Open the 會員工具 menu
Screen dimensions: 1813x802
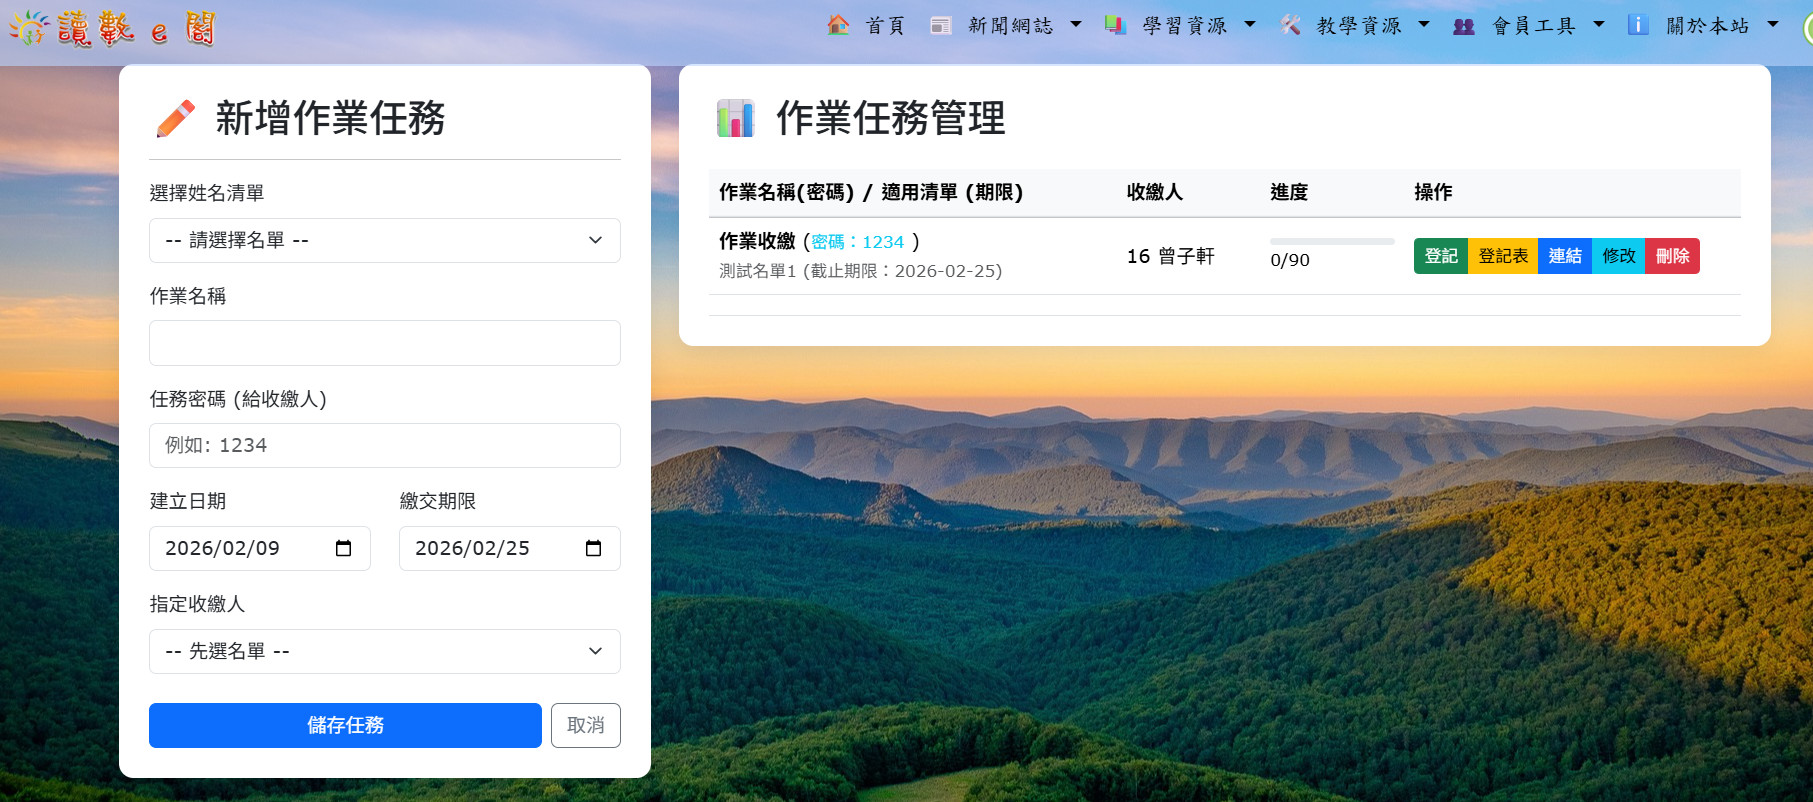click(x=1534, y=26)
